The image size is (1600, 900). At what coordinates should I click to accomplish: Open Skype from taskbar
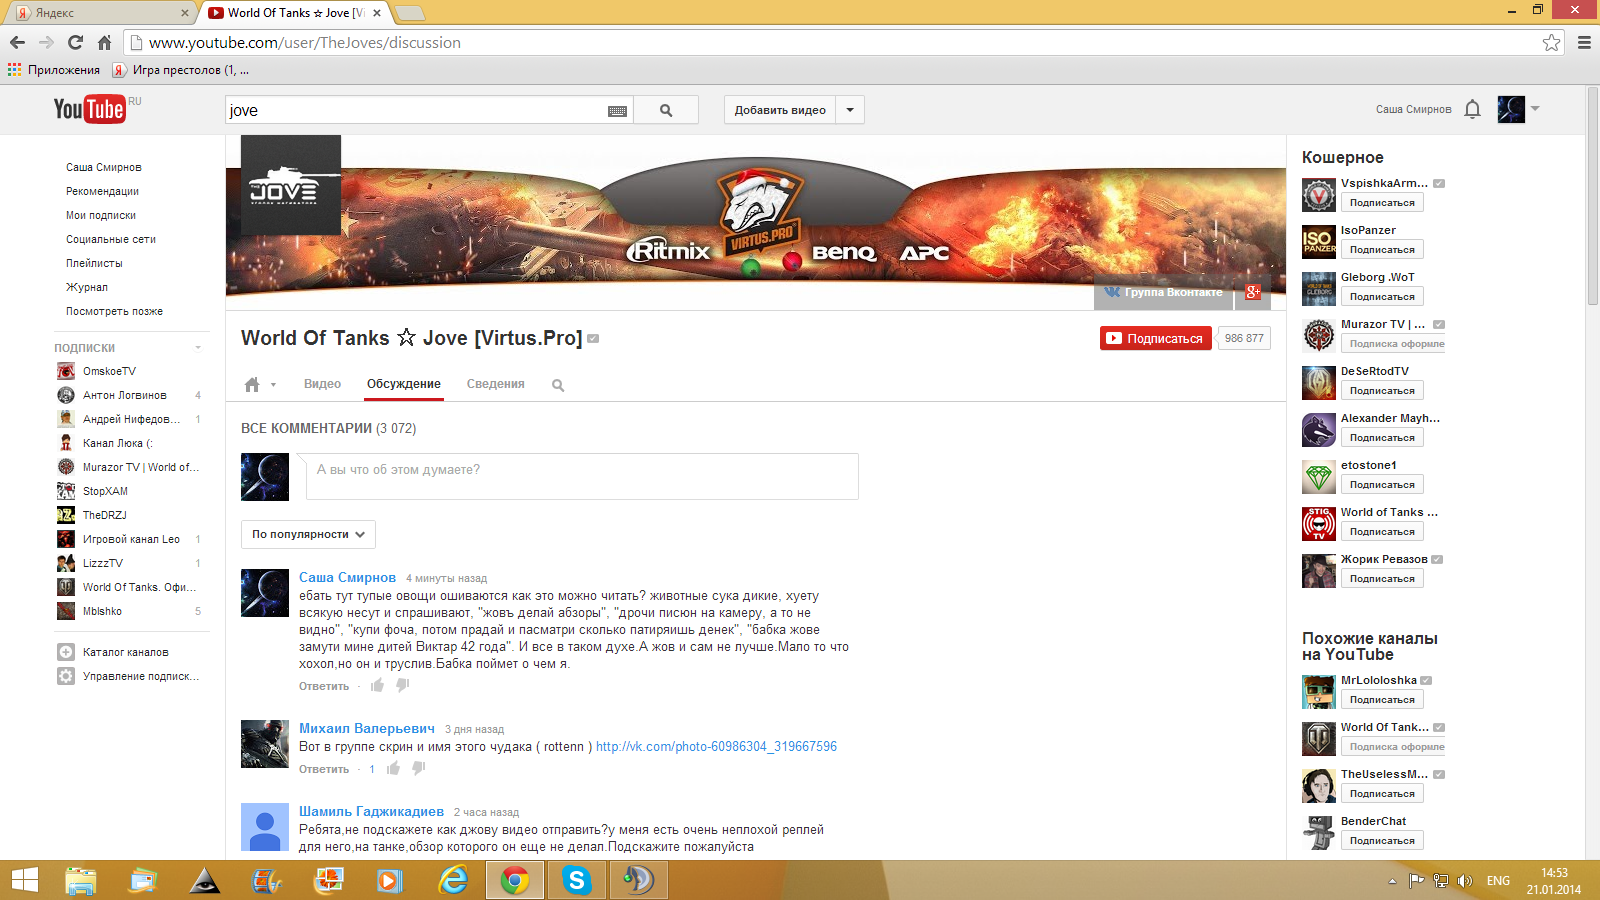576,880
